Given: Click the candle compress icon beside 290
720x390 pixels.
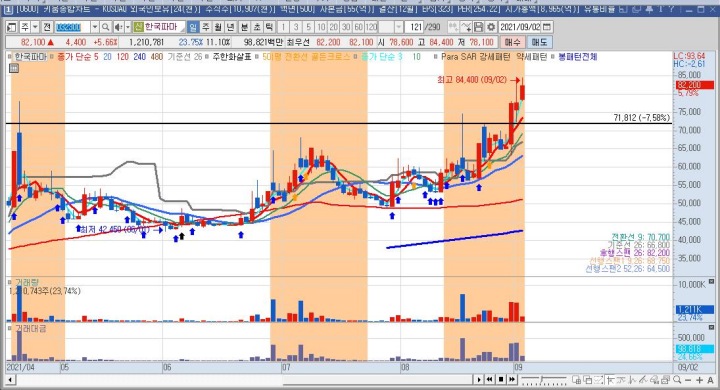Looking at the screenshot, I should [x=453, y=27].
